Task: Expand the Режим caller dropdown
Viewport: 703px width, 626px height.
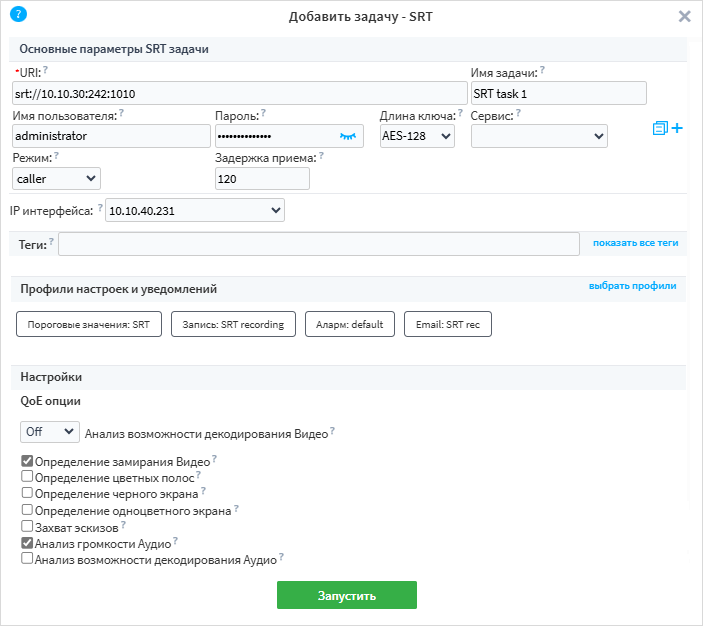Action: (x=57, y=178)
